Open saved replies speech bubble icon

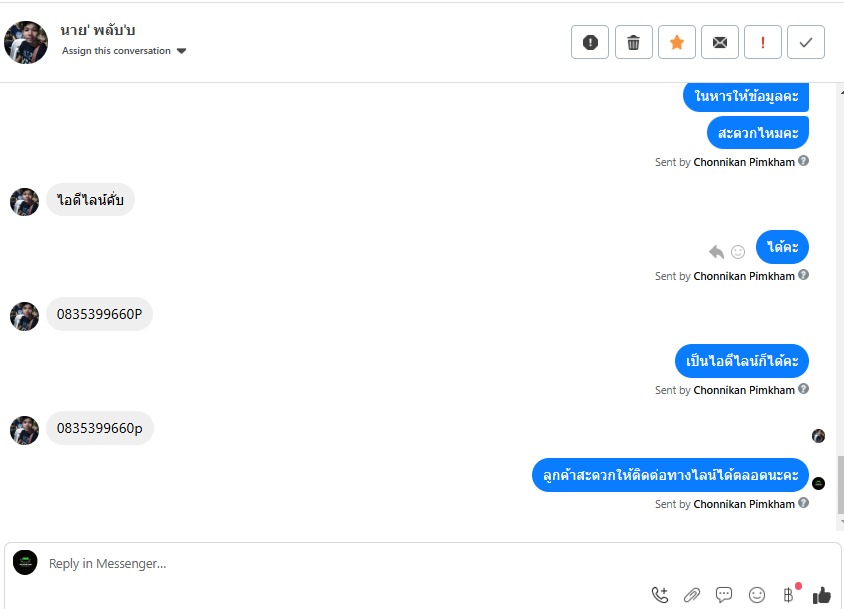click(724, 595)
